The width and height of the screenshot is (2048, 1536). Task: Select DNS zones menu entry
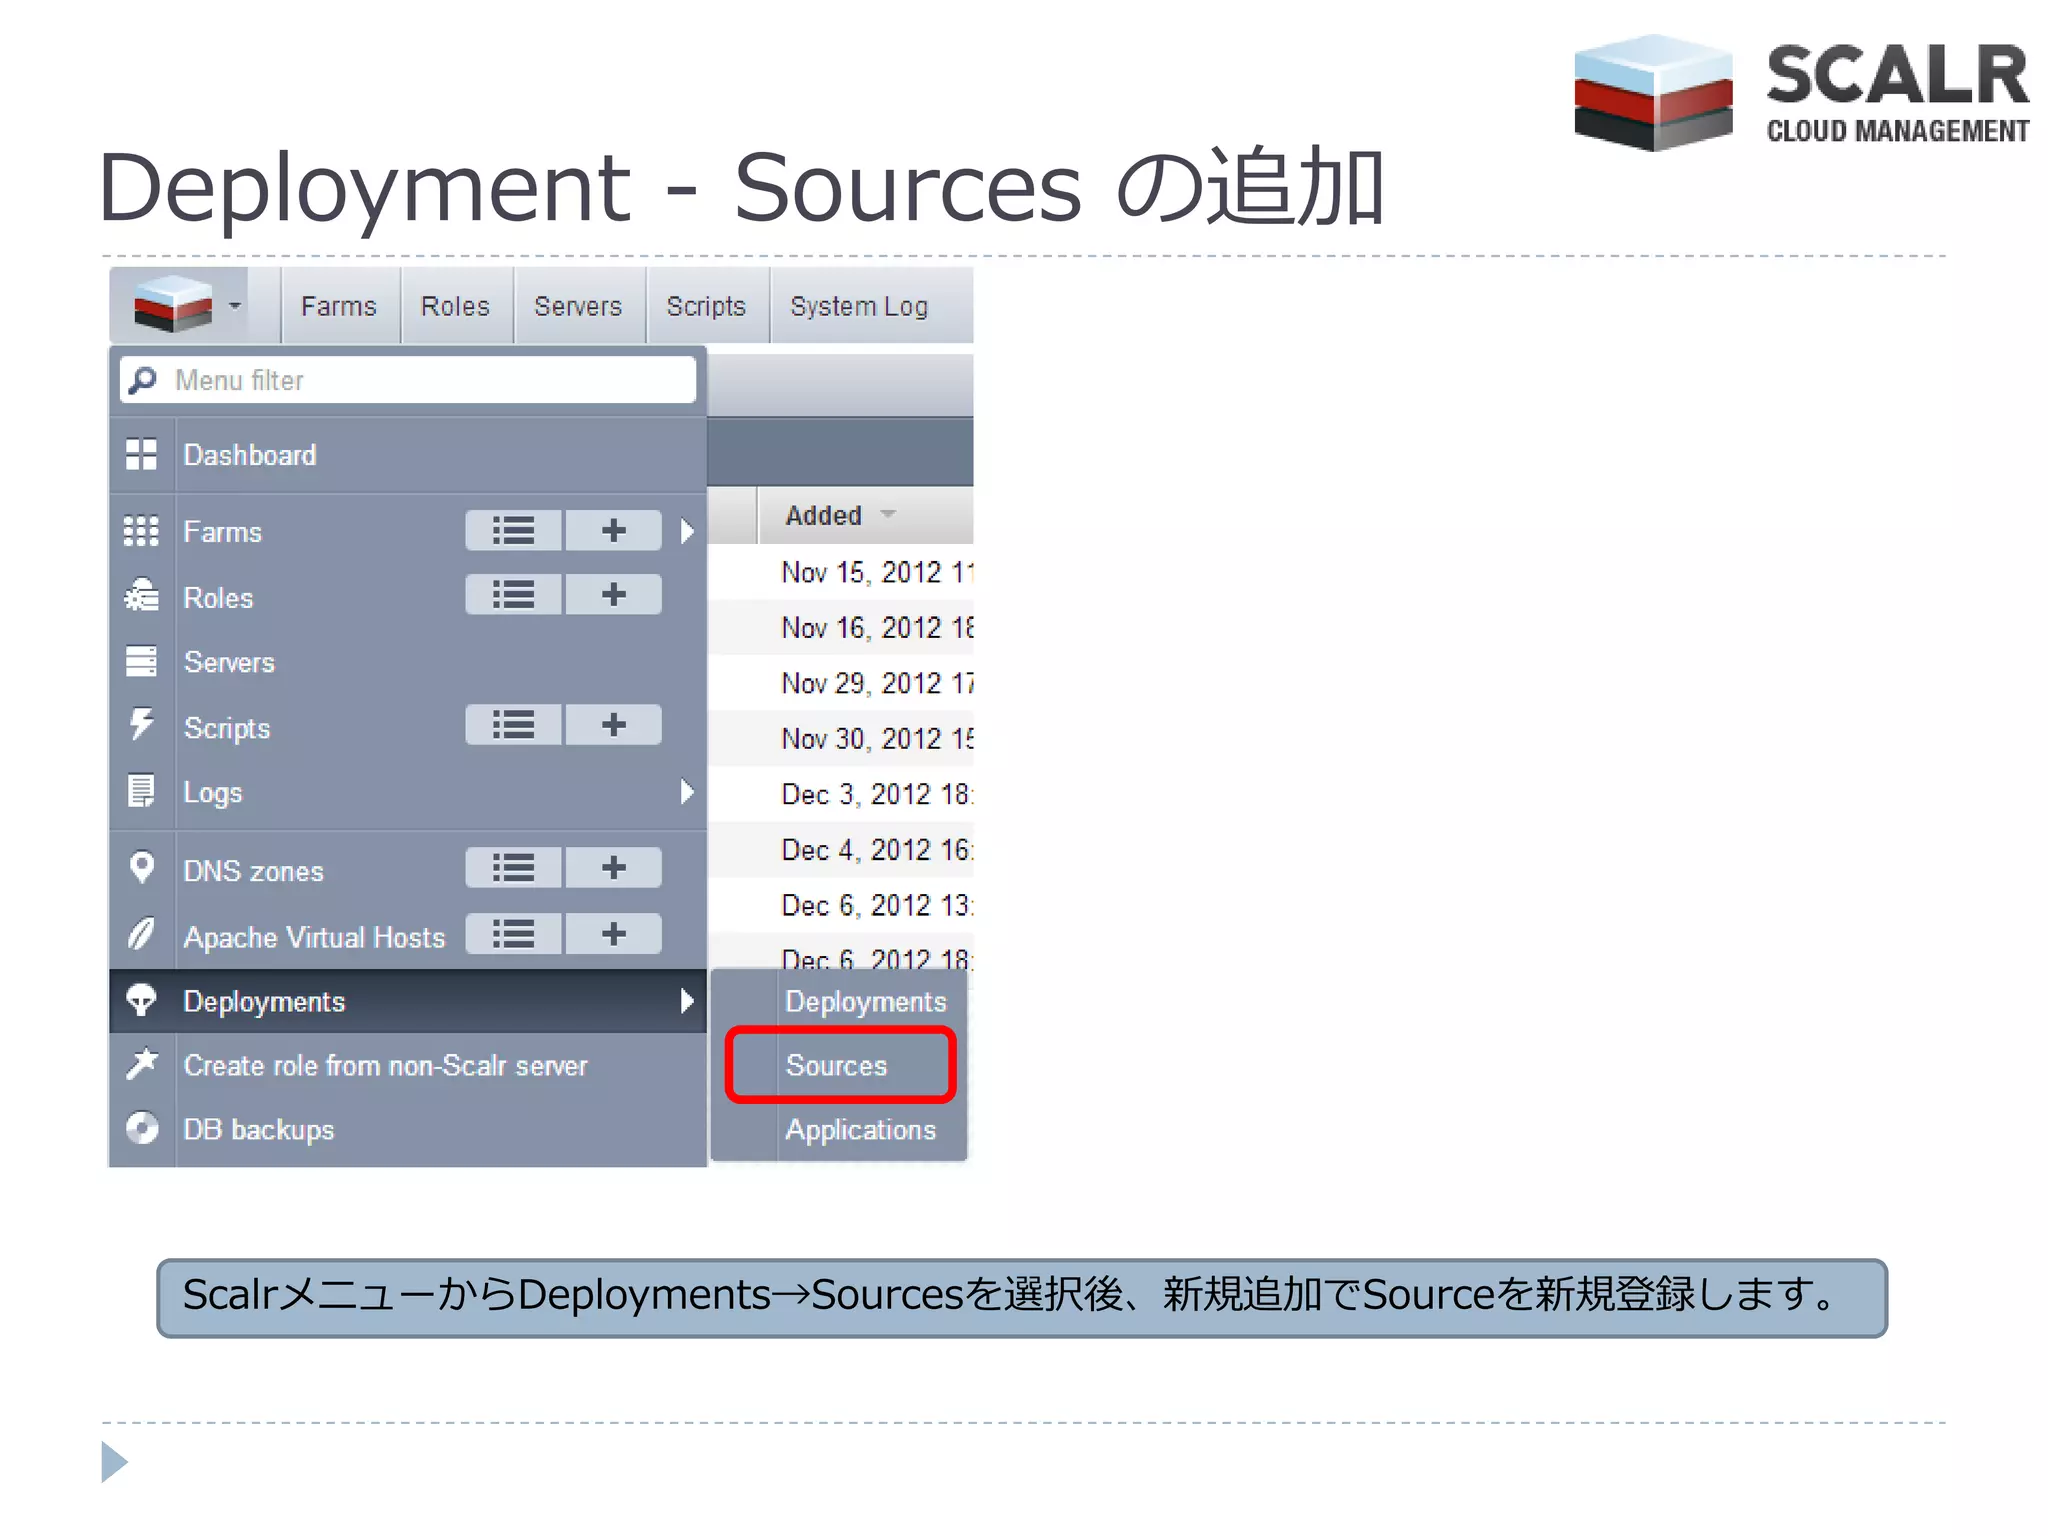(x=254, y=871)
